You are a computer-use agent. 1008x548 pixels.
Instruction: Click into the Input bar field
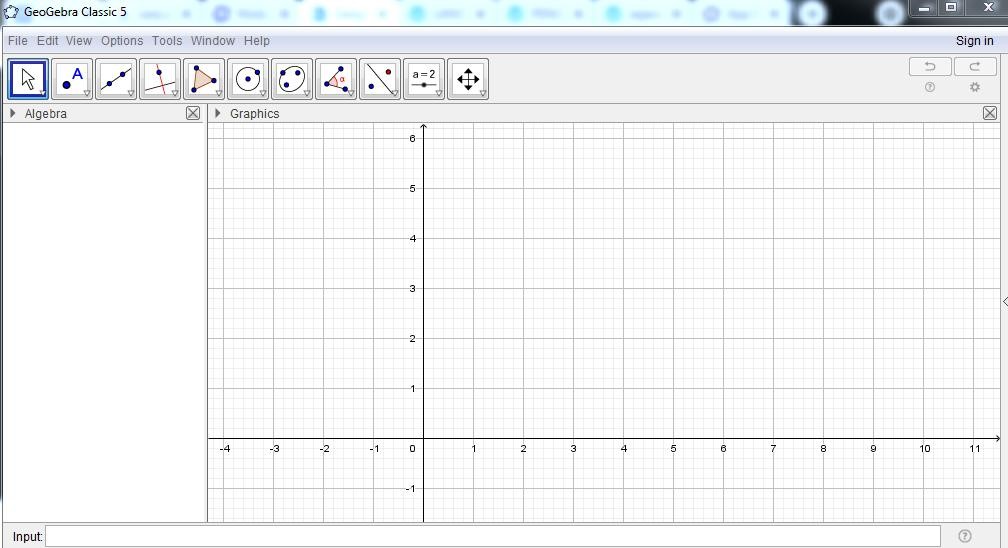(x=492, y=536)
